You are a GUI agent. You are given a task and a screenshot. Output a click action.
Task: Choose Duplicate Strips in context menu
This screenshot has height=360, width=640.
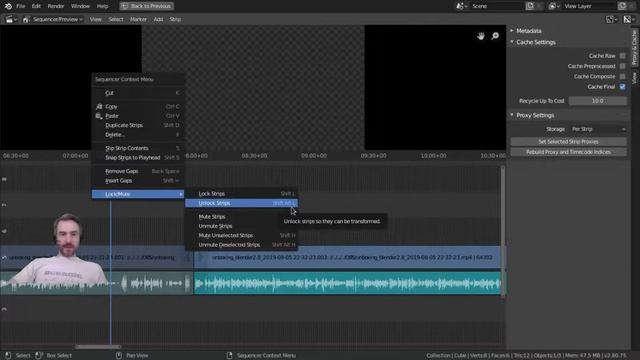(138, 125)
